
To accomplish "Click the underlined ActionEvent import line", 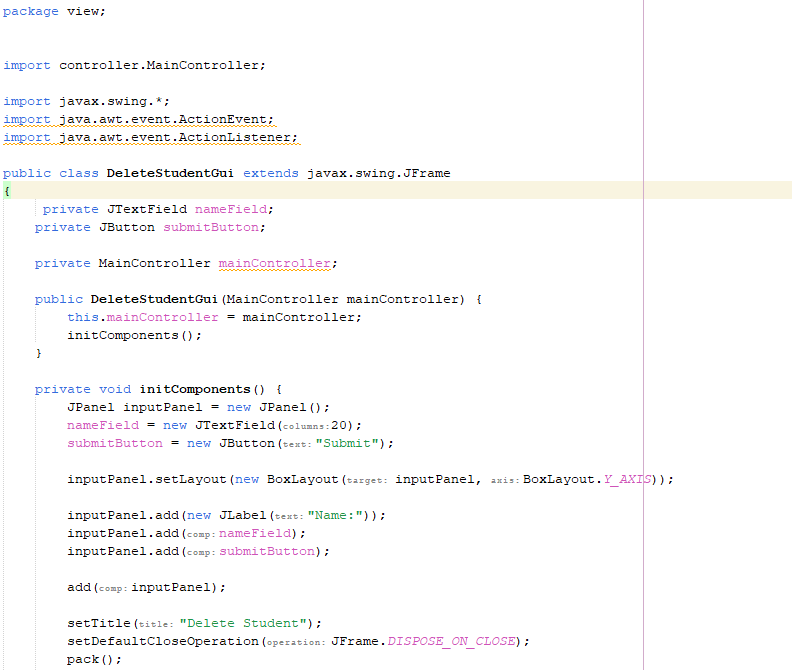I will 138,120.
